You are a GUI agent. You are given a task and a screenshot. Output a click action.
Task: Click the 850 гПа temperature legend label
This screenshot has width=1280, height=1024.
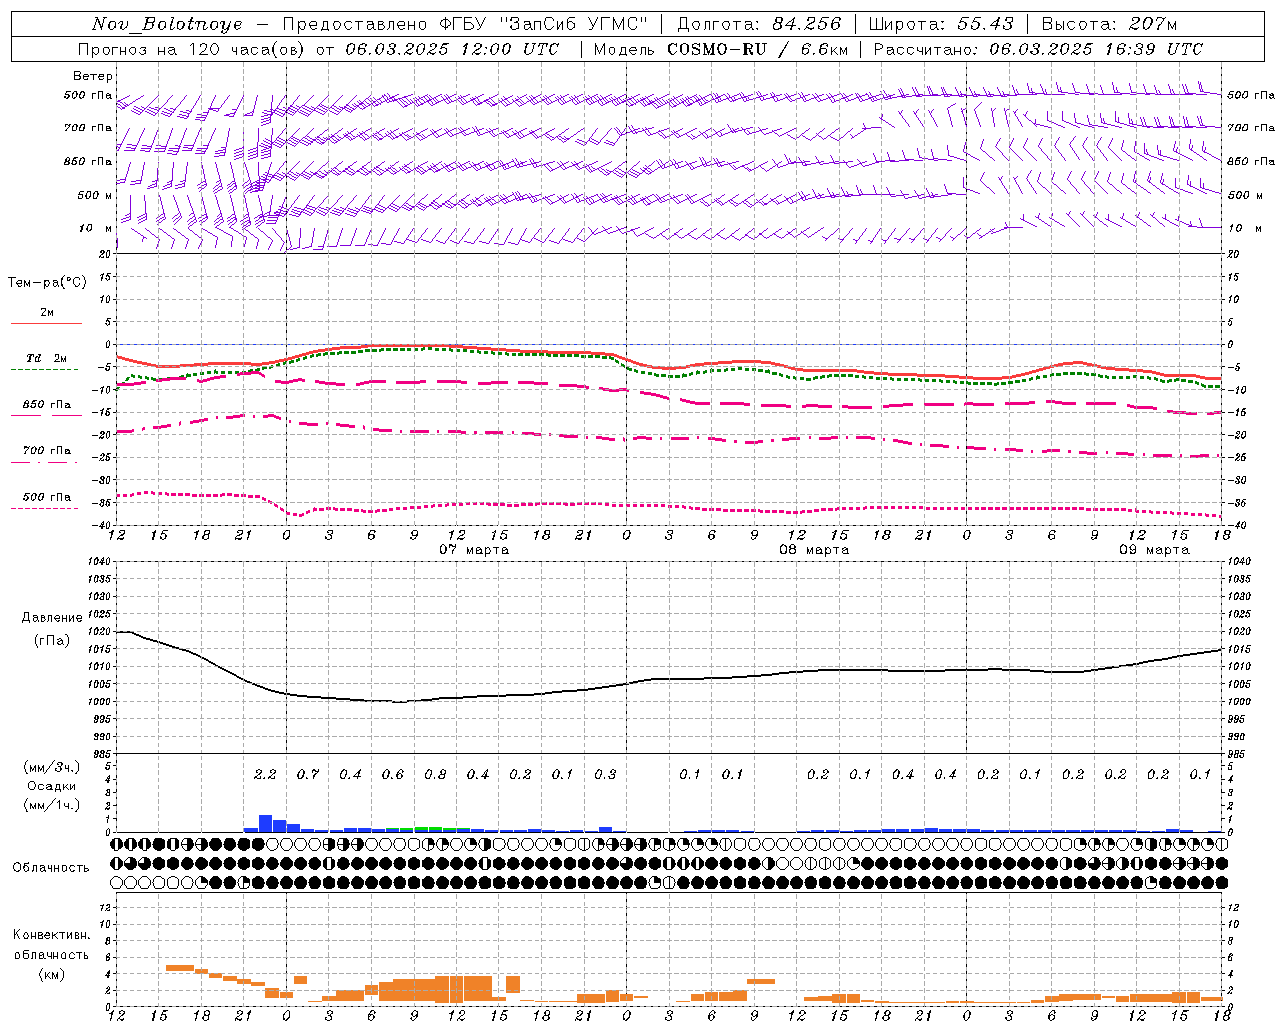click(x=46, y=405)
